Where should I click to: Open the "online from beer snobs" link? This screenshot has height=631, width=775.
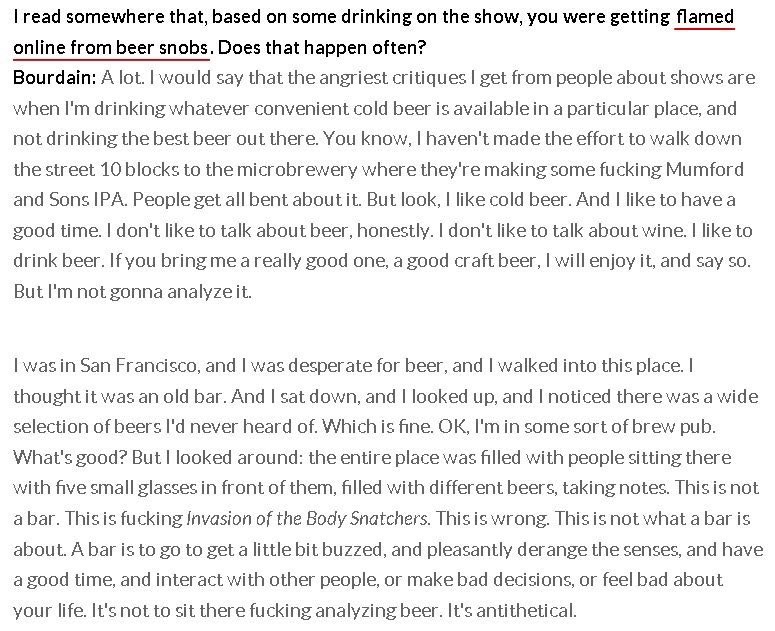point(111,47)
